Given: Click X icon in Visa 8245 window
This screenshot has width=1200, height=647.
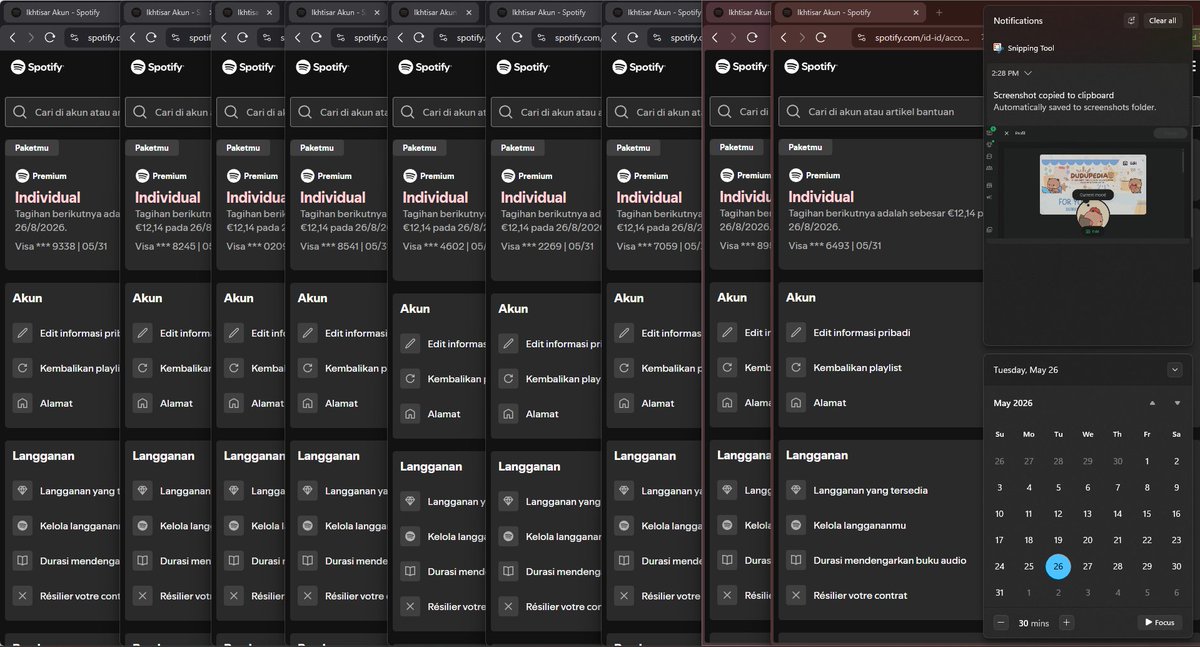Looking at the screenshot, I should [143, 596].
